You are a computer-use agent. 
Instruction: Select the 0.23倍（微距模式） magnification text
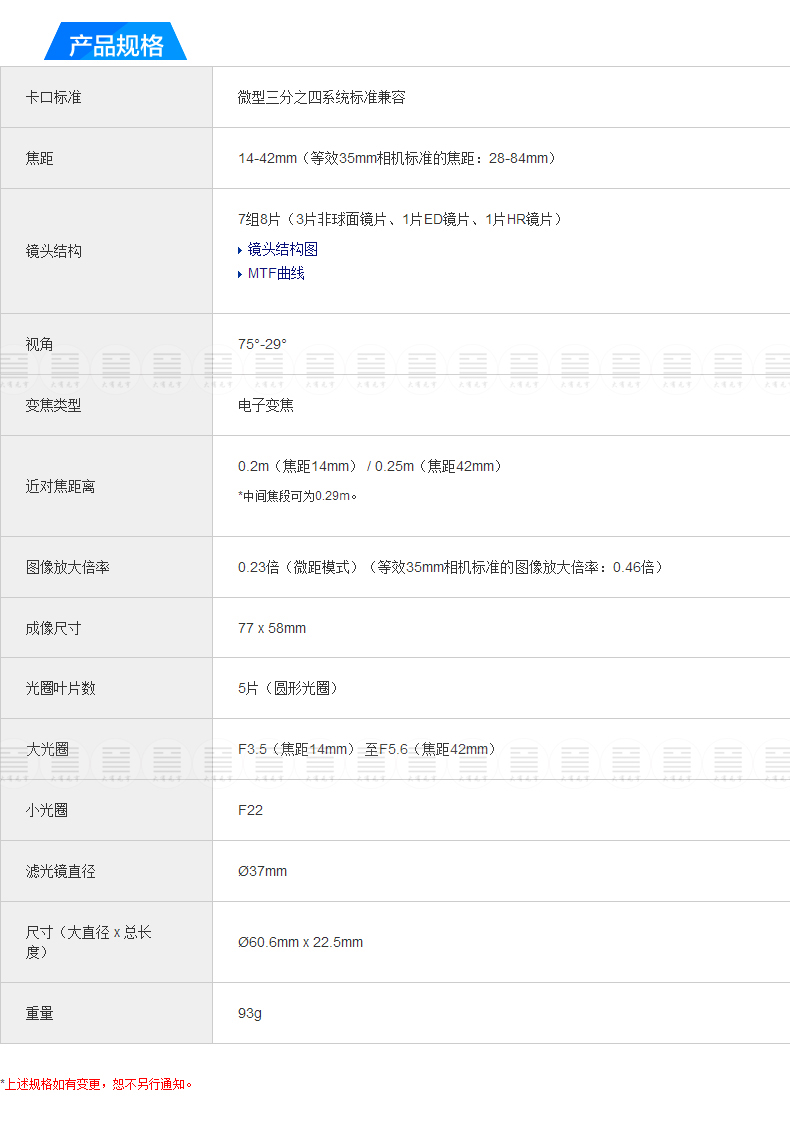pos(298,567)
